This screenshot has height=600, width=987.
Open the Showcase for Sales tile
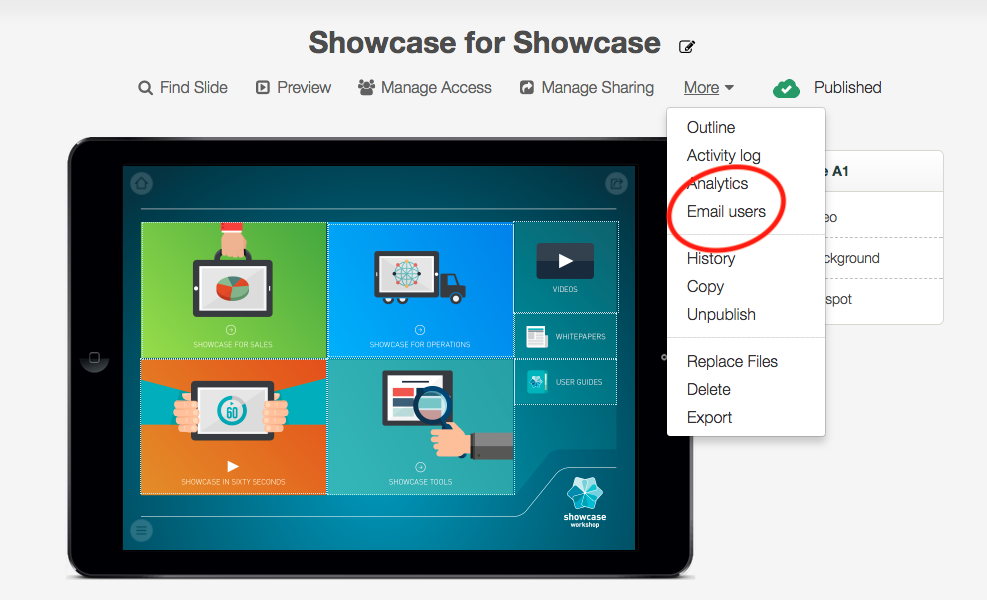click(234, 290)
